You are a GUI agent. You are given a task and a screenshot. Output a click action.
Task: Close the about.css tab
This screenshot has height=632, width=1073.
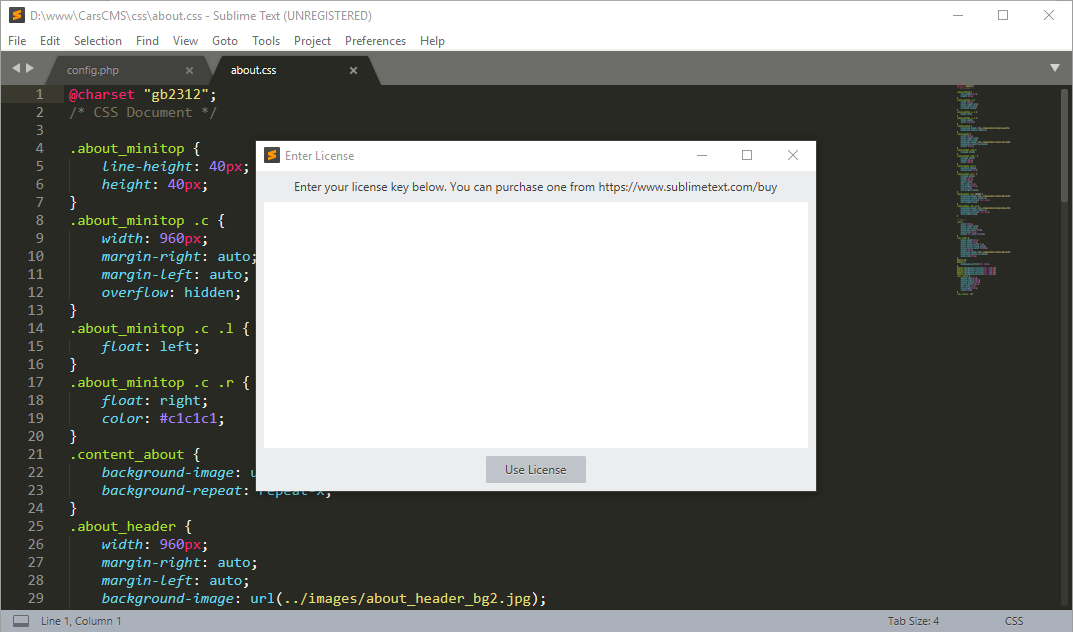pos(353,70)
